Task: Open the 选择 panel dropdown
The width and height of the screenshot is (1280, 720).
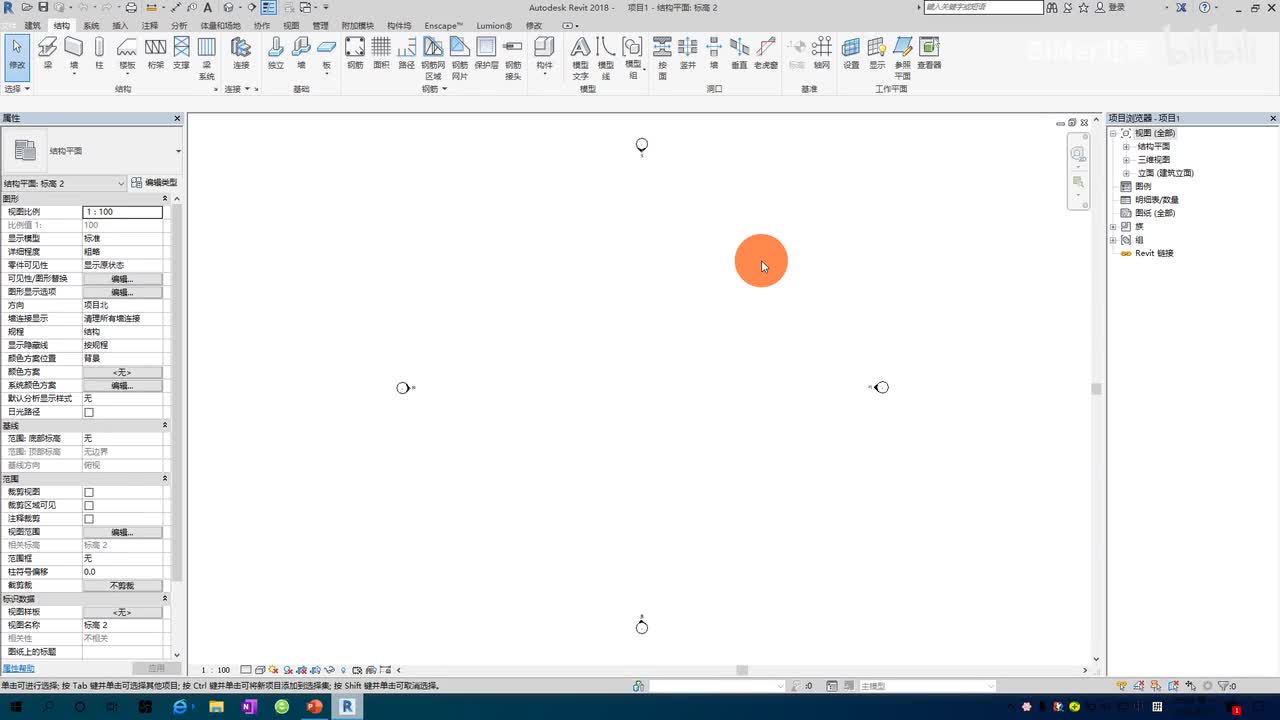Action: tap(17, 89)
